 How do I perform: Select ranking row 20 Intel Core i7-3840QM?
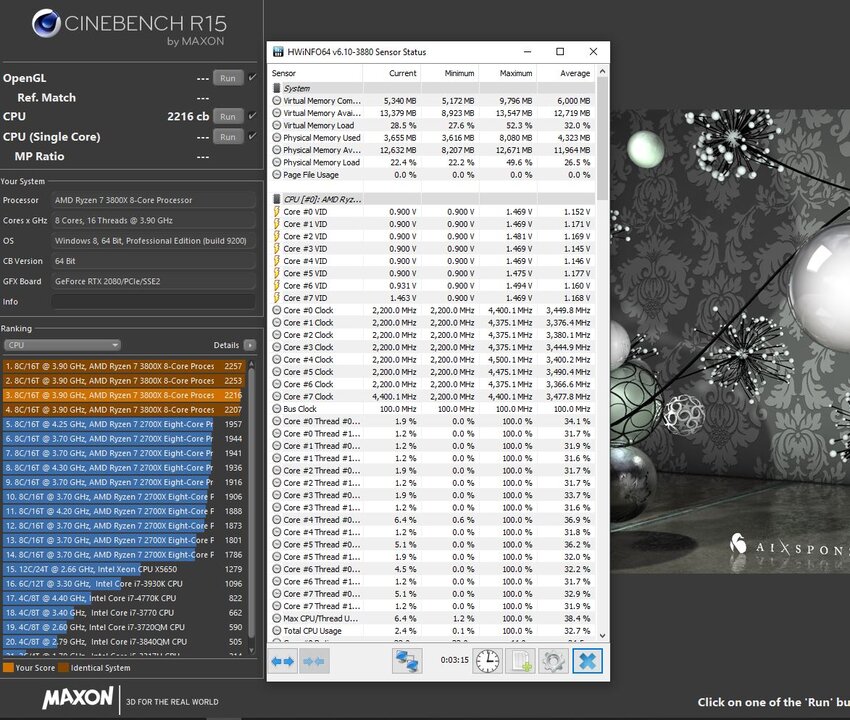(x=124, y=641)
